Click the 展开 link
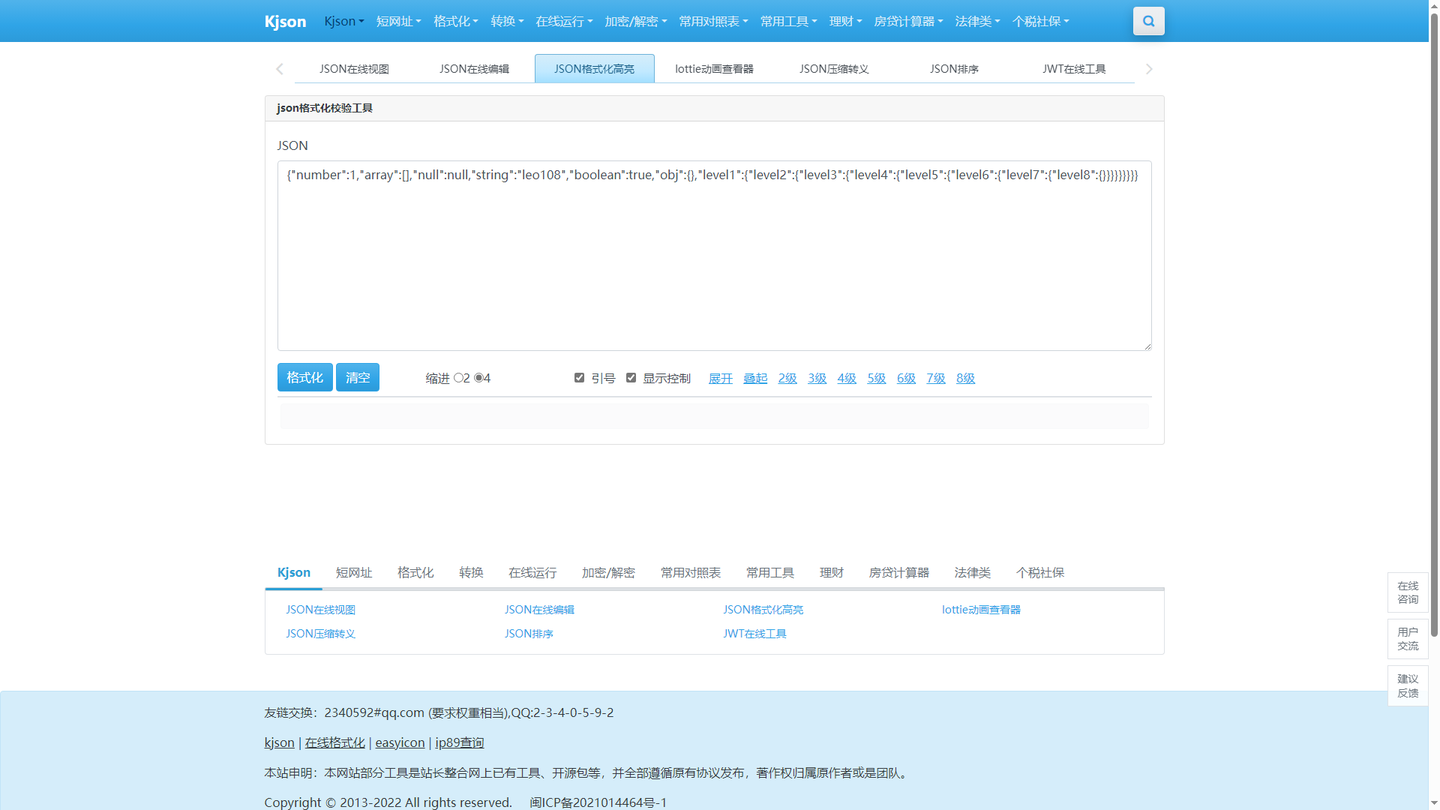This screenshot has width=1440, height=810. [x=720, y=378]
